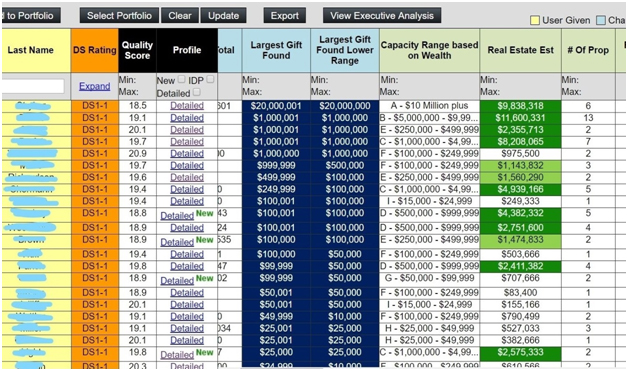Expand the DS Rating filter
628x371 pixels.
pyautogui.click(x=95, y=86)
